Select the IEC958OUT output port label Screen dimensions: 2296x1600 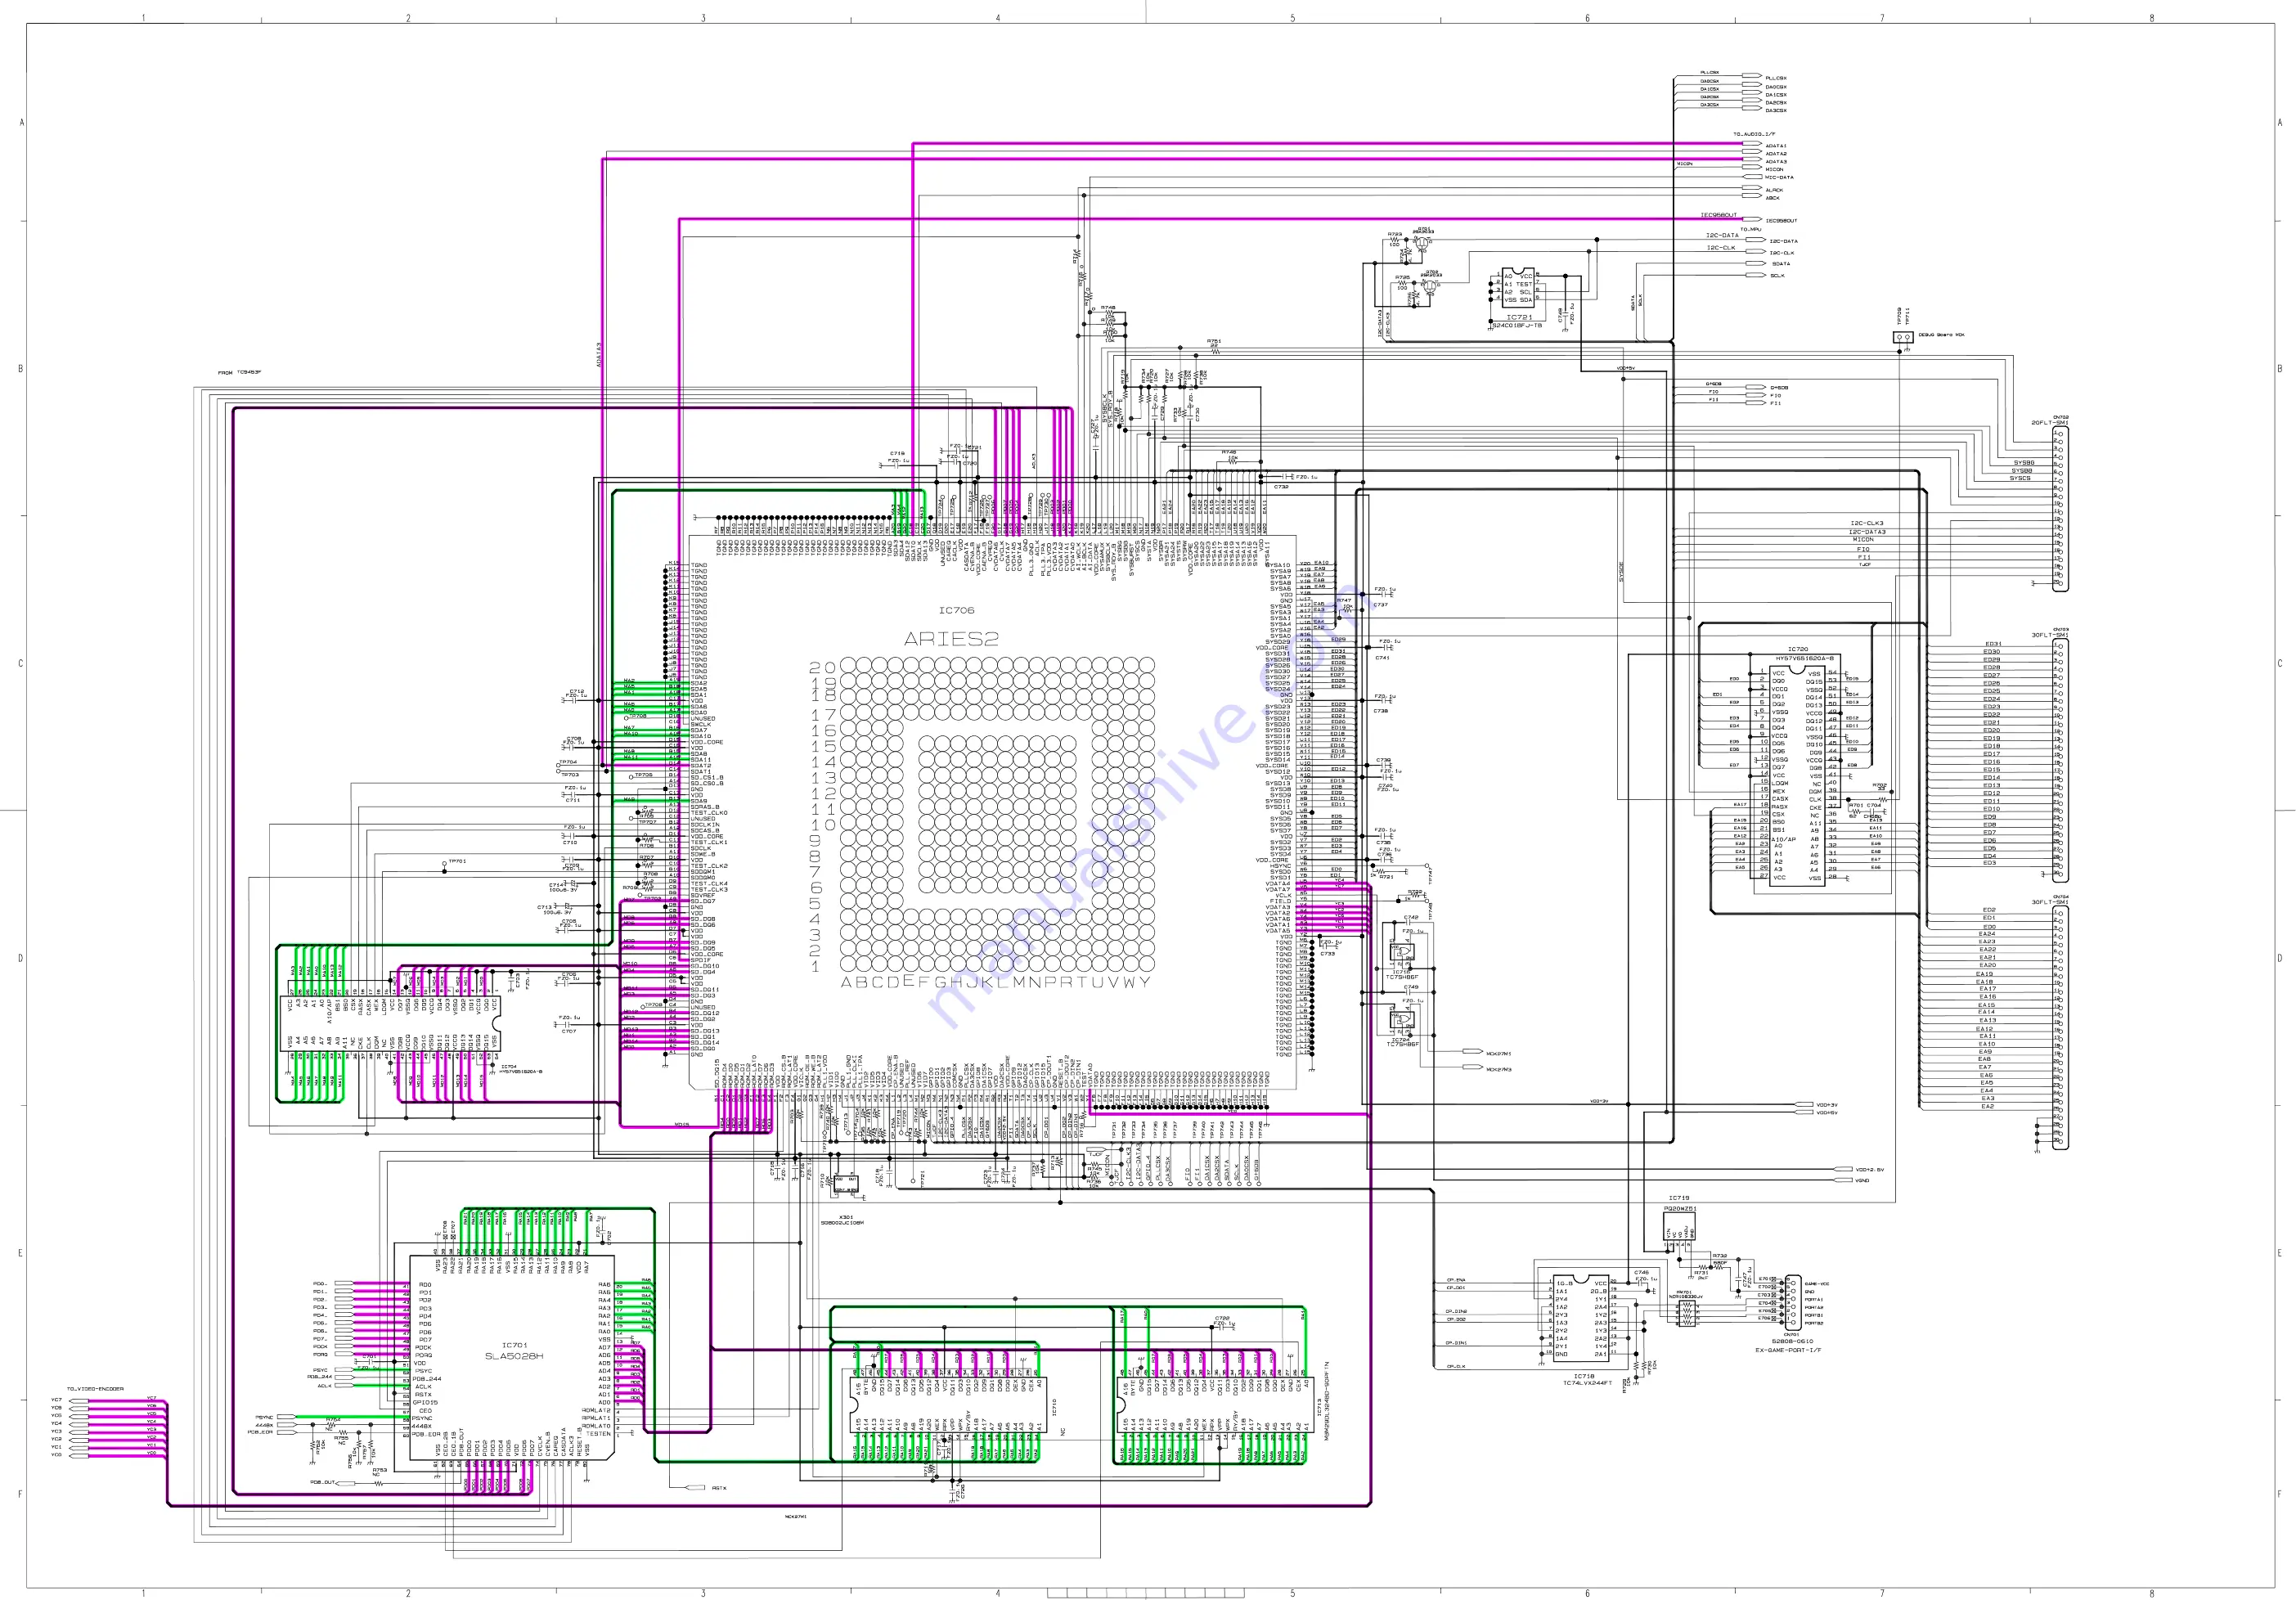(x=1781, y=221)
